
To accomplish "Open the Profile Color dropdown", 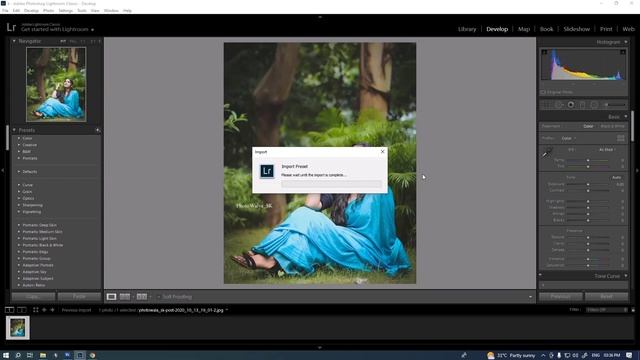I will [x=569, y=138].
